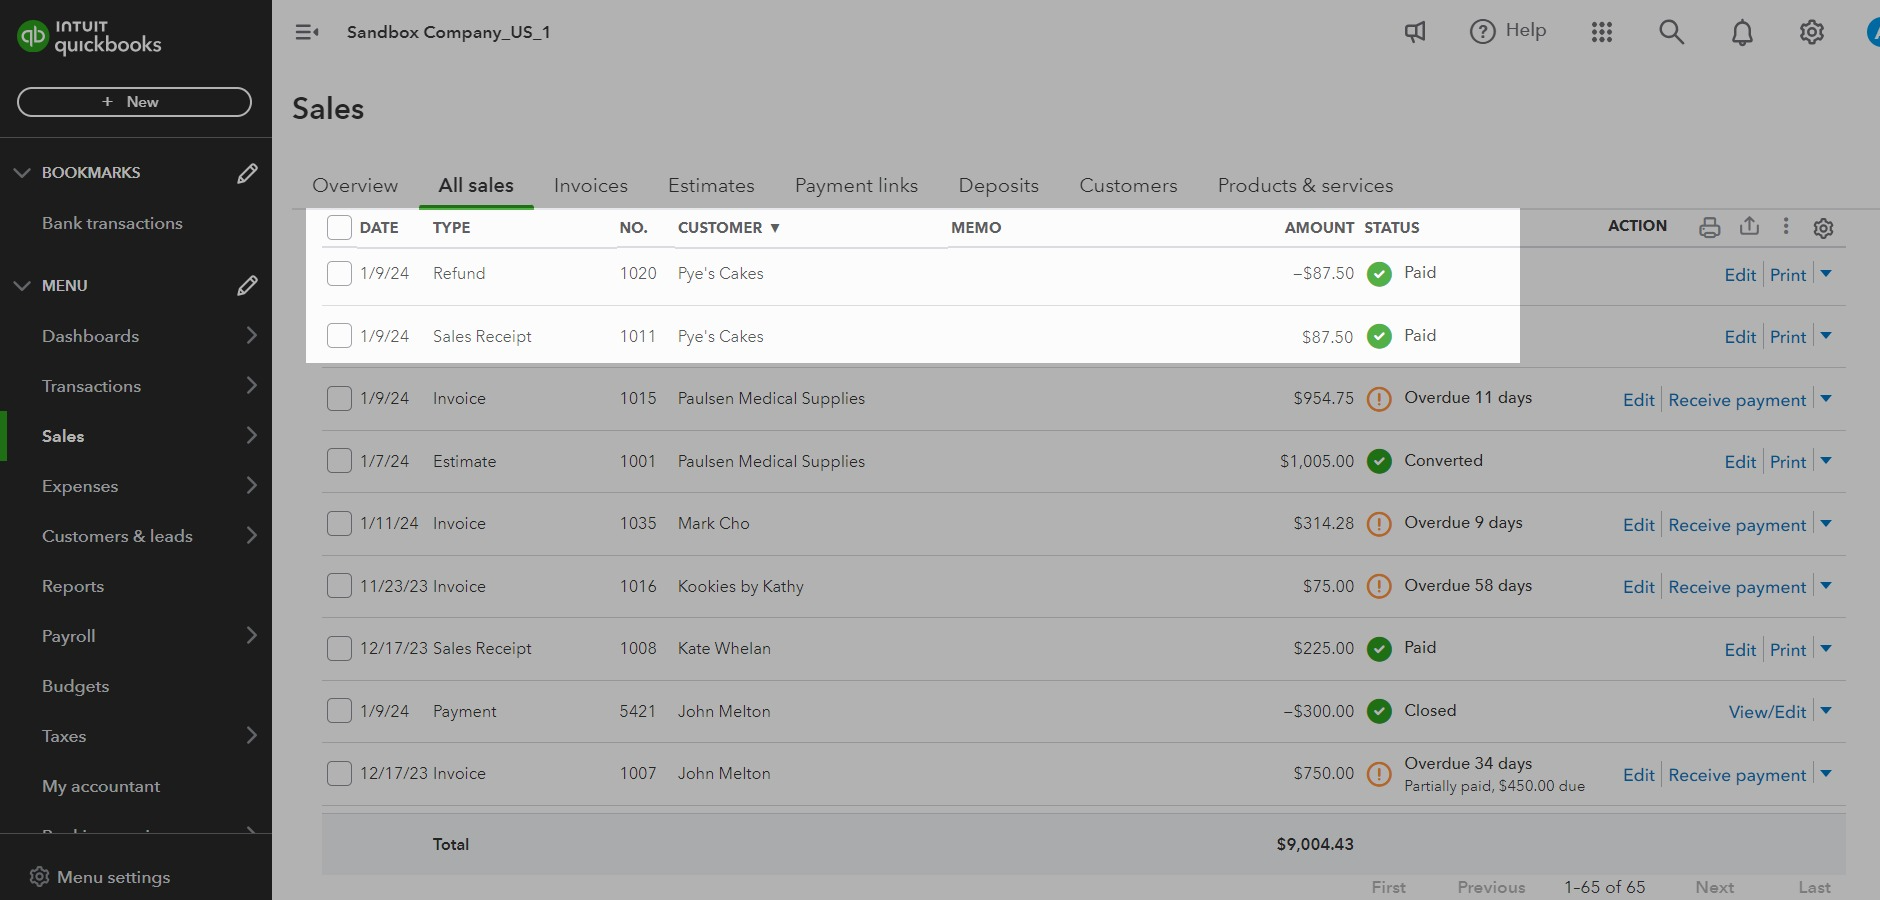Click View/Edit for payment 5421
Image resolution: width=1880 pixels, height=900 pixels.
(1767, 712)
